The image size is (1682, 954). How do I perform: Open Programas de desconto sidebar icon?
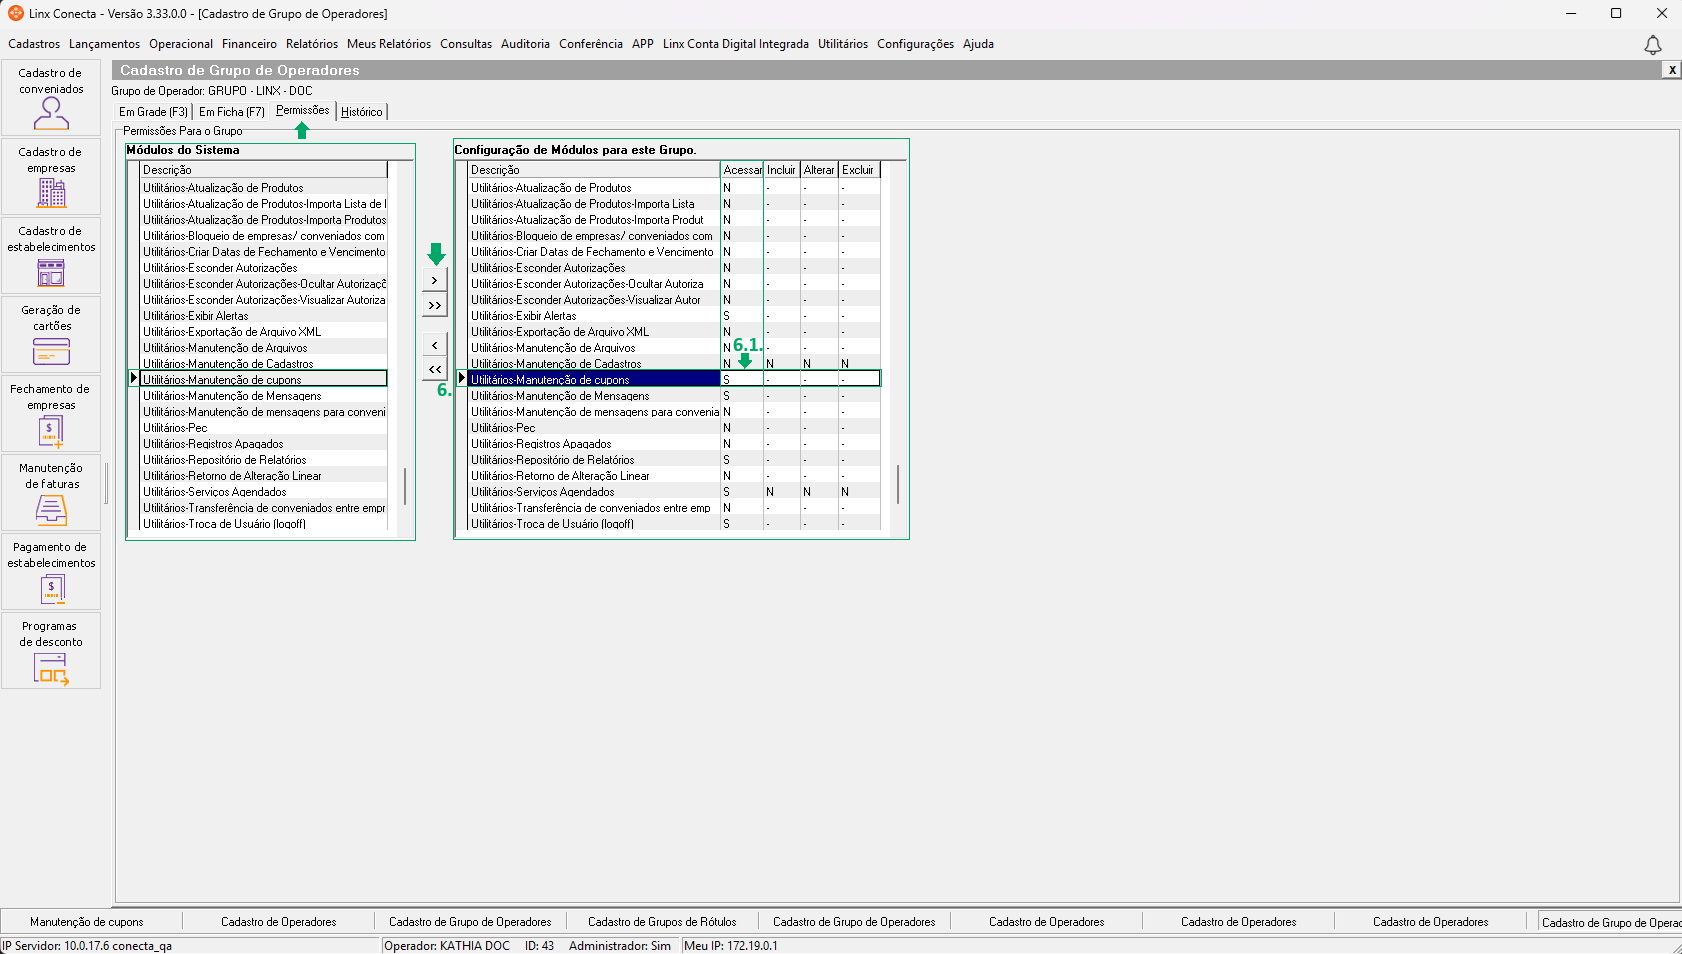[x=51, y=651]
